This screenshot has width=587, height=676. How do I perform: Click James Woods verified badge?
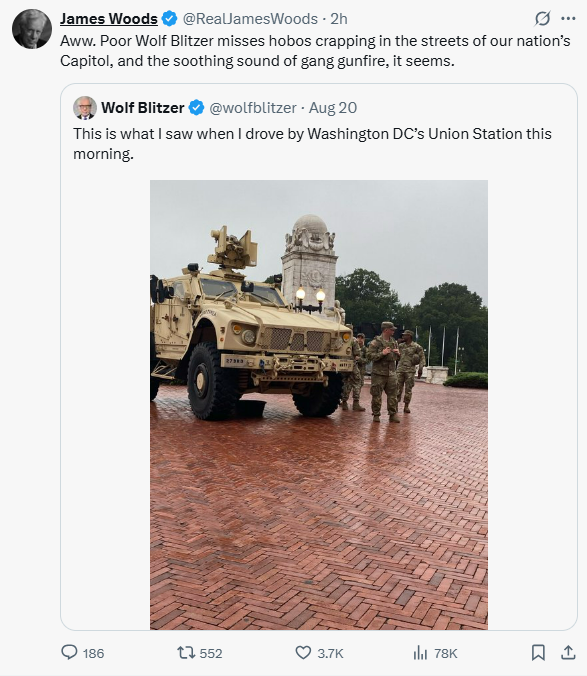170,19
